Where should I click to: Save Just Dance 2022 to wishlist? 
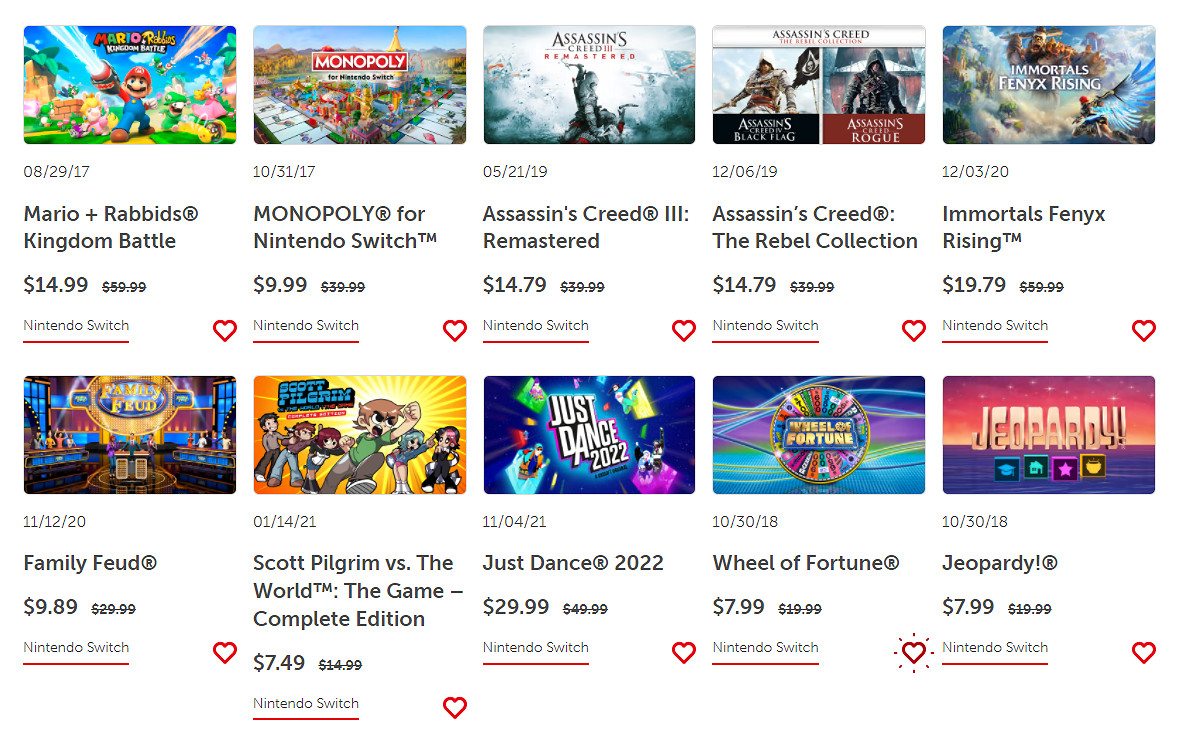click(684, 653)
